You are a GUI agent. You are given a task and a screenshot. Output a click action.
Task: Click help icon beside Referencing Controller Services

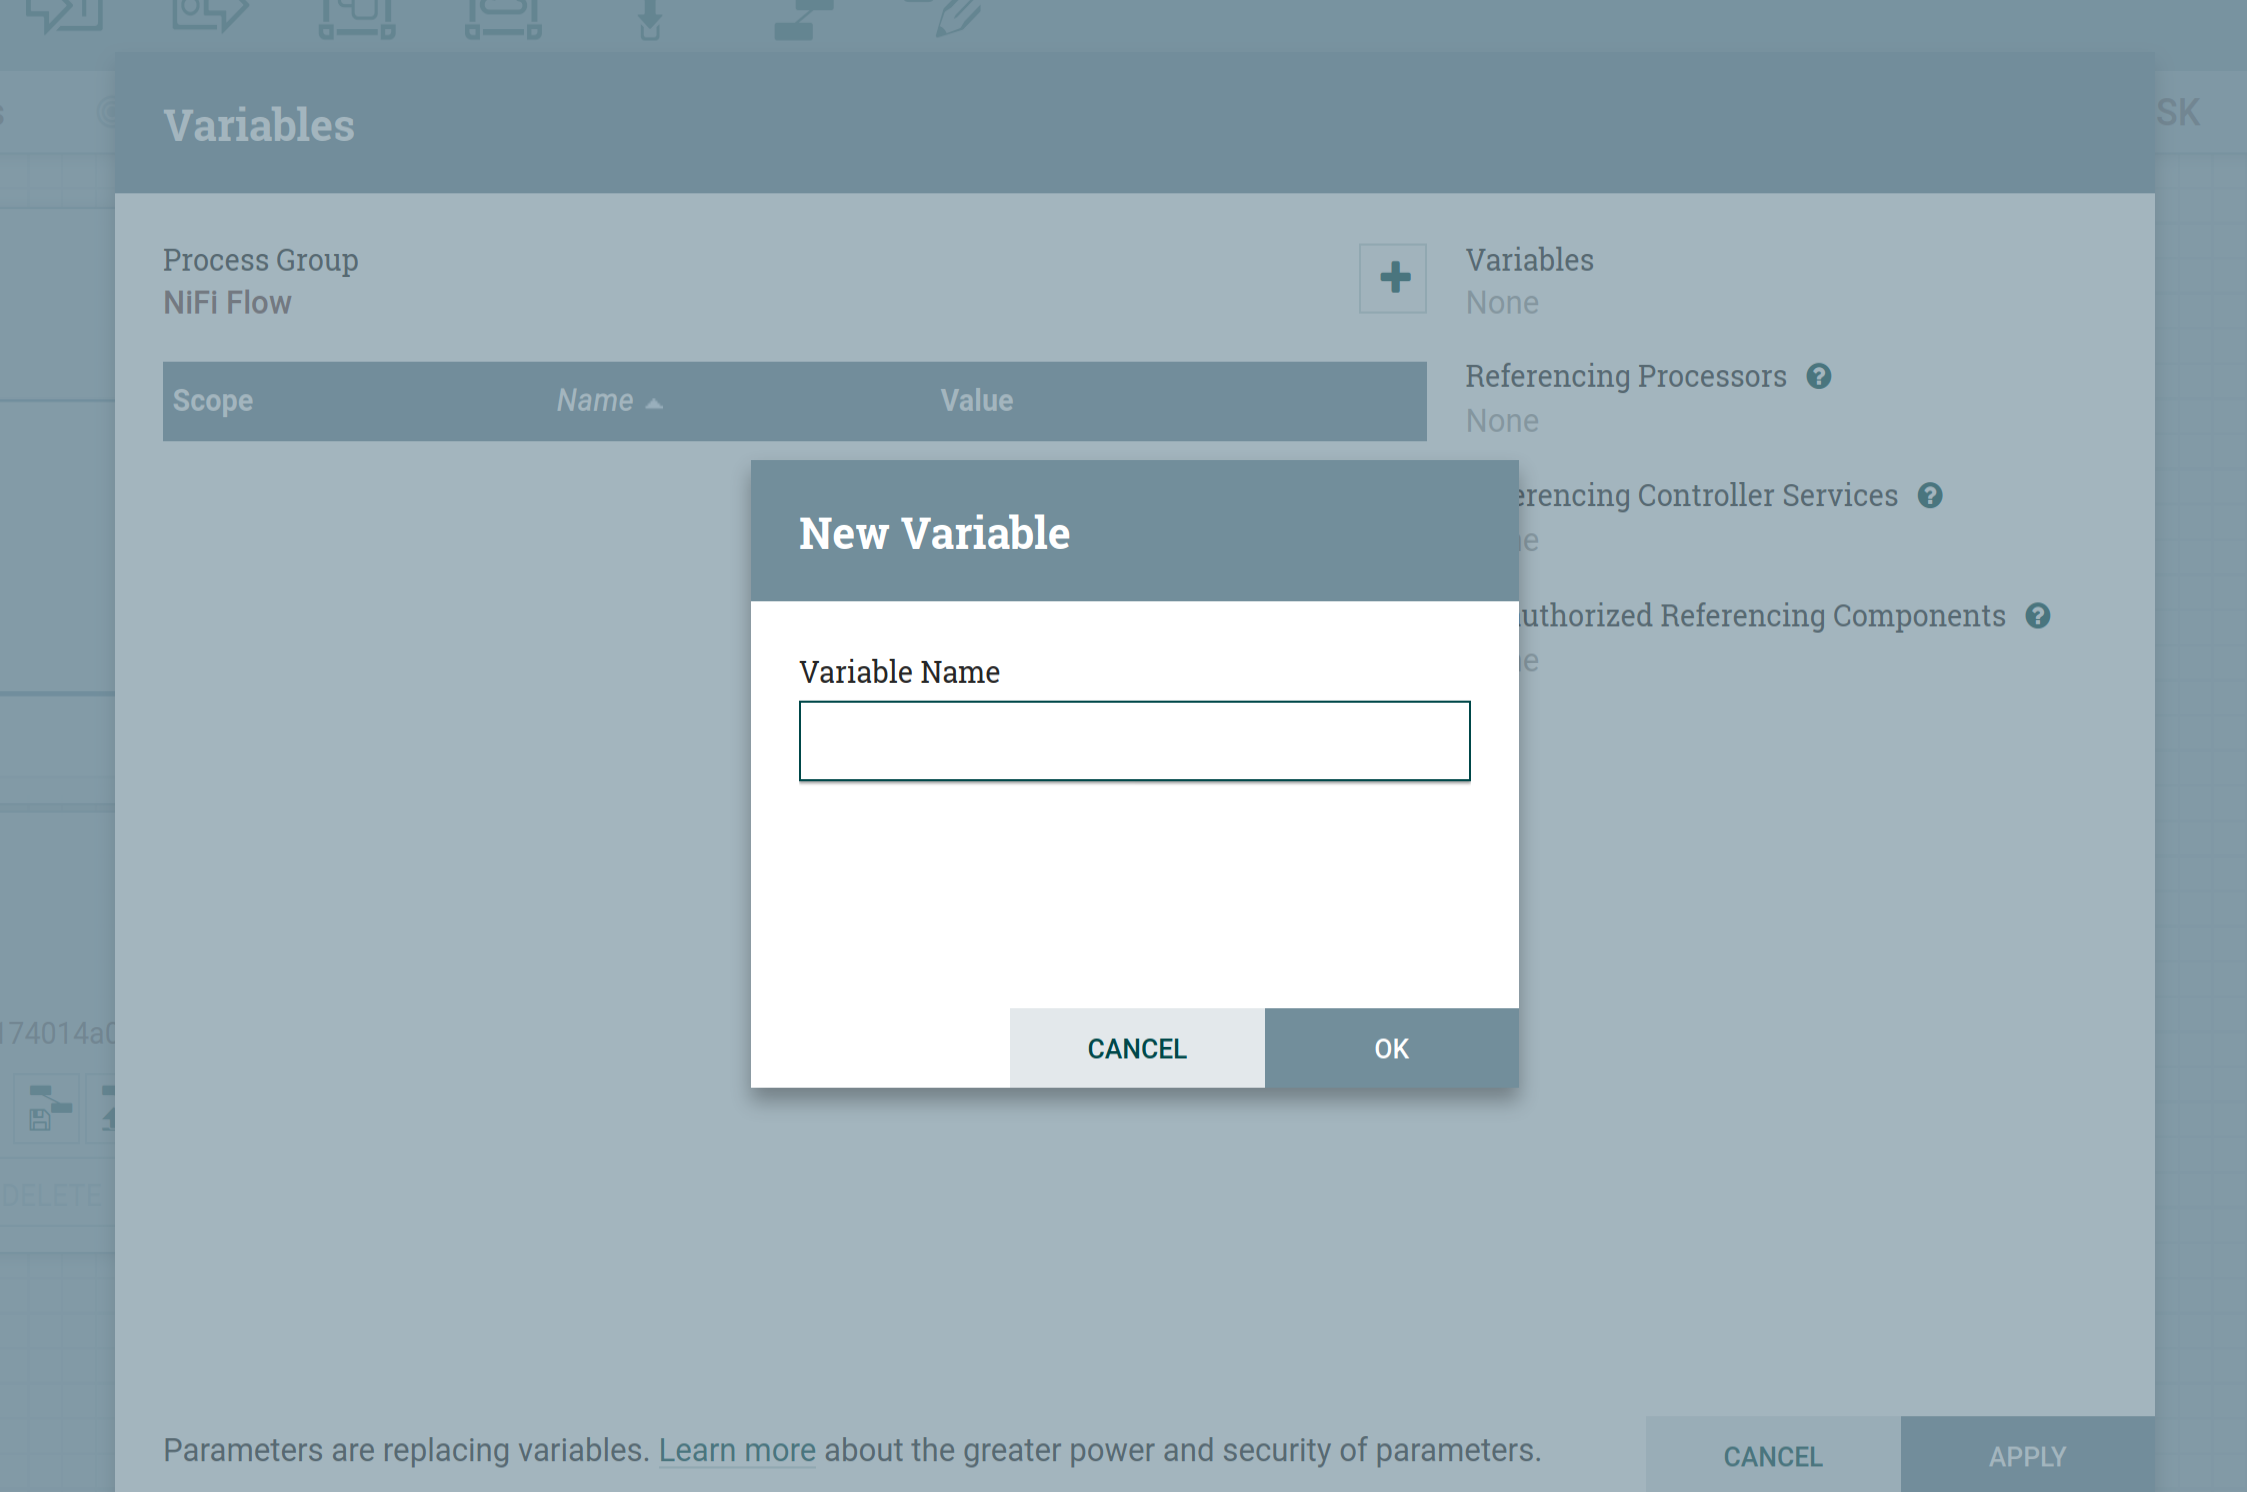pyautogui.click(x=1930, y=495)
